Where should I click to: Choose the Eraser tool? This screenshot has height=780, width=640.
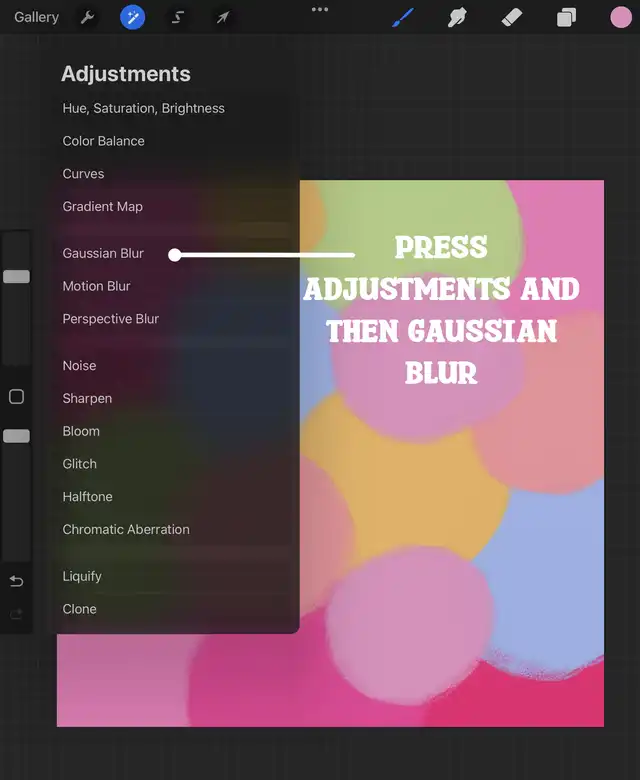(511, 17)
